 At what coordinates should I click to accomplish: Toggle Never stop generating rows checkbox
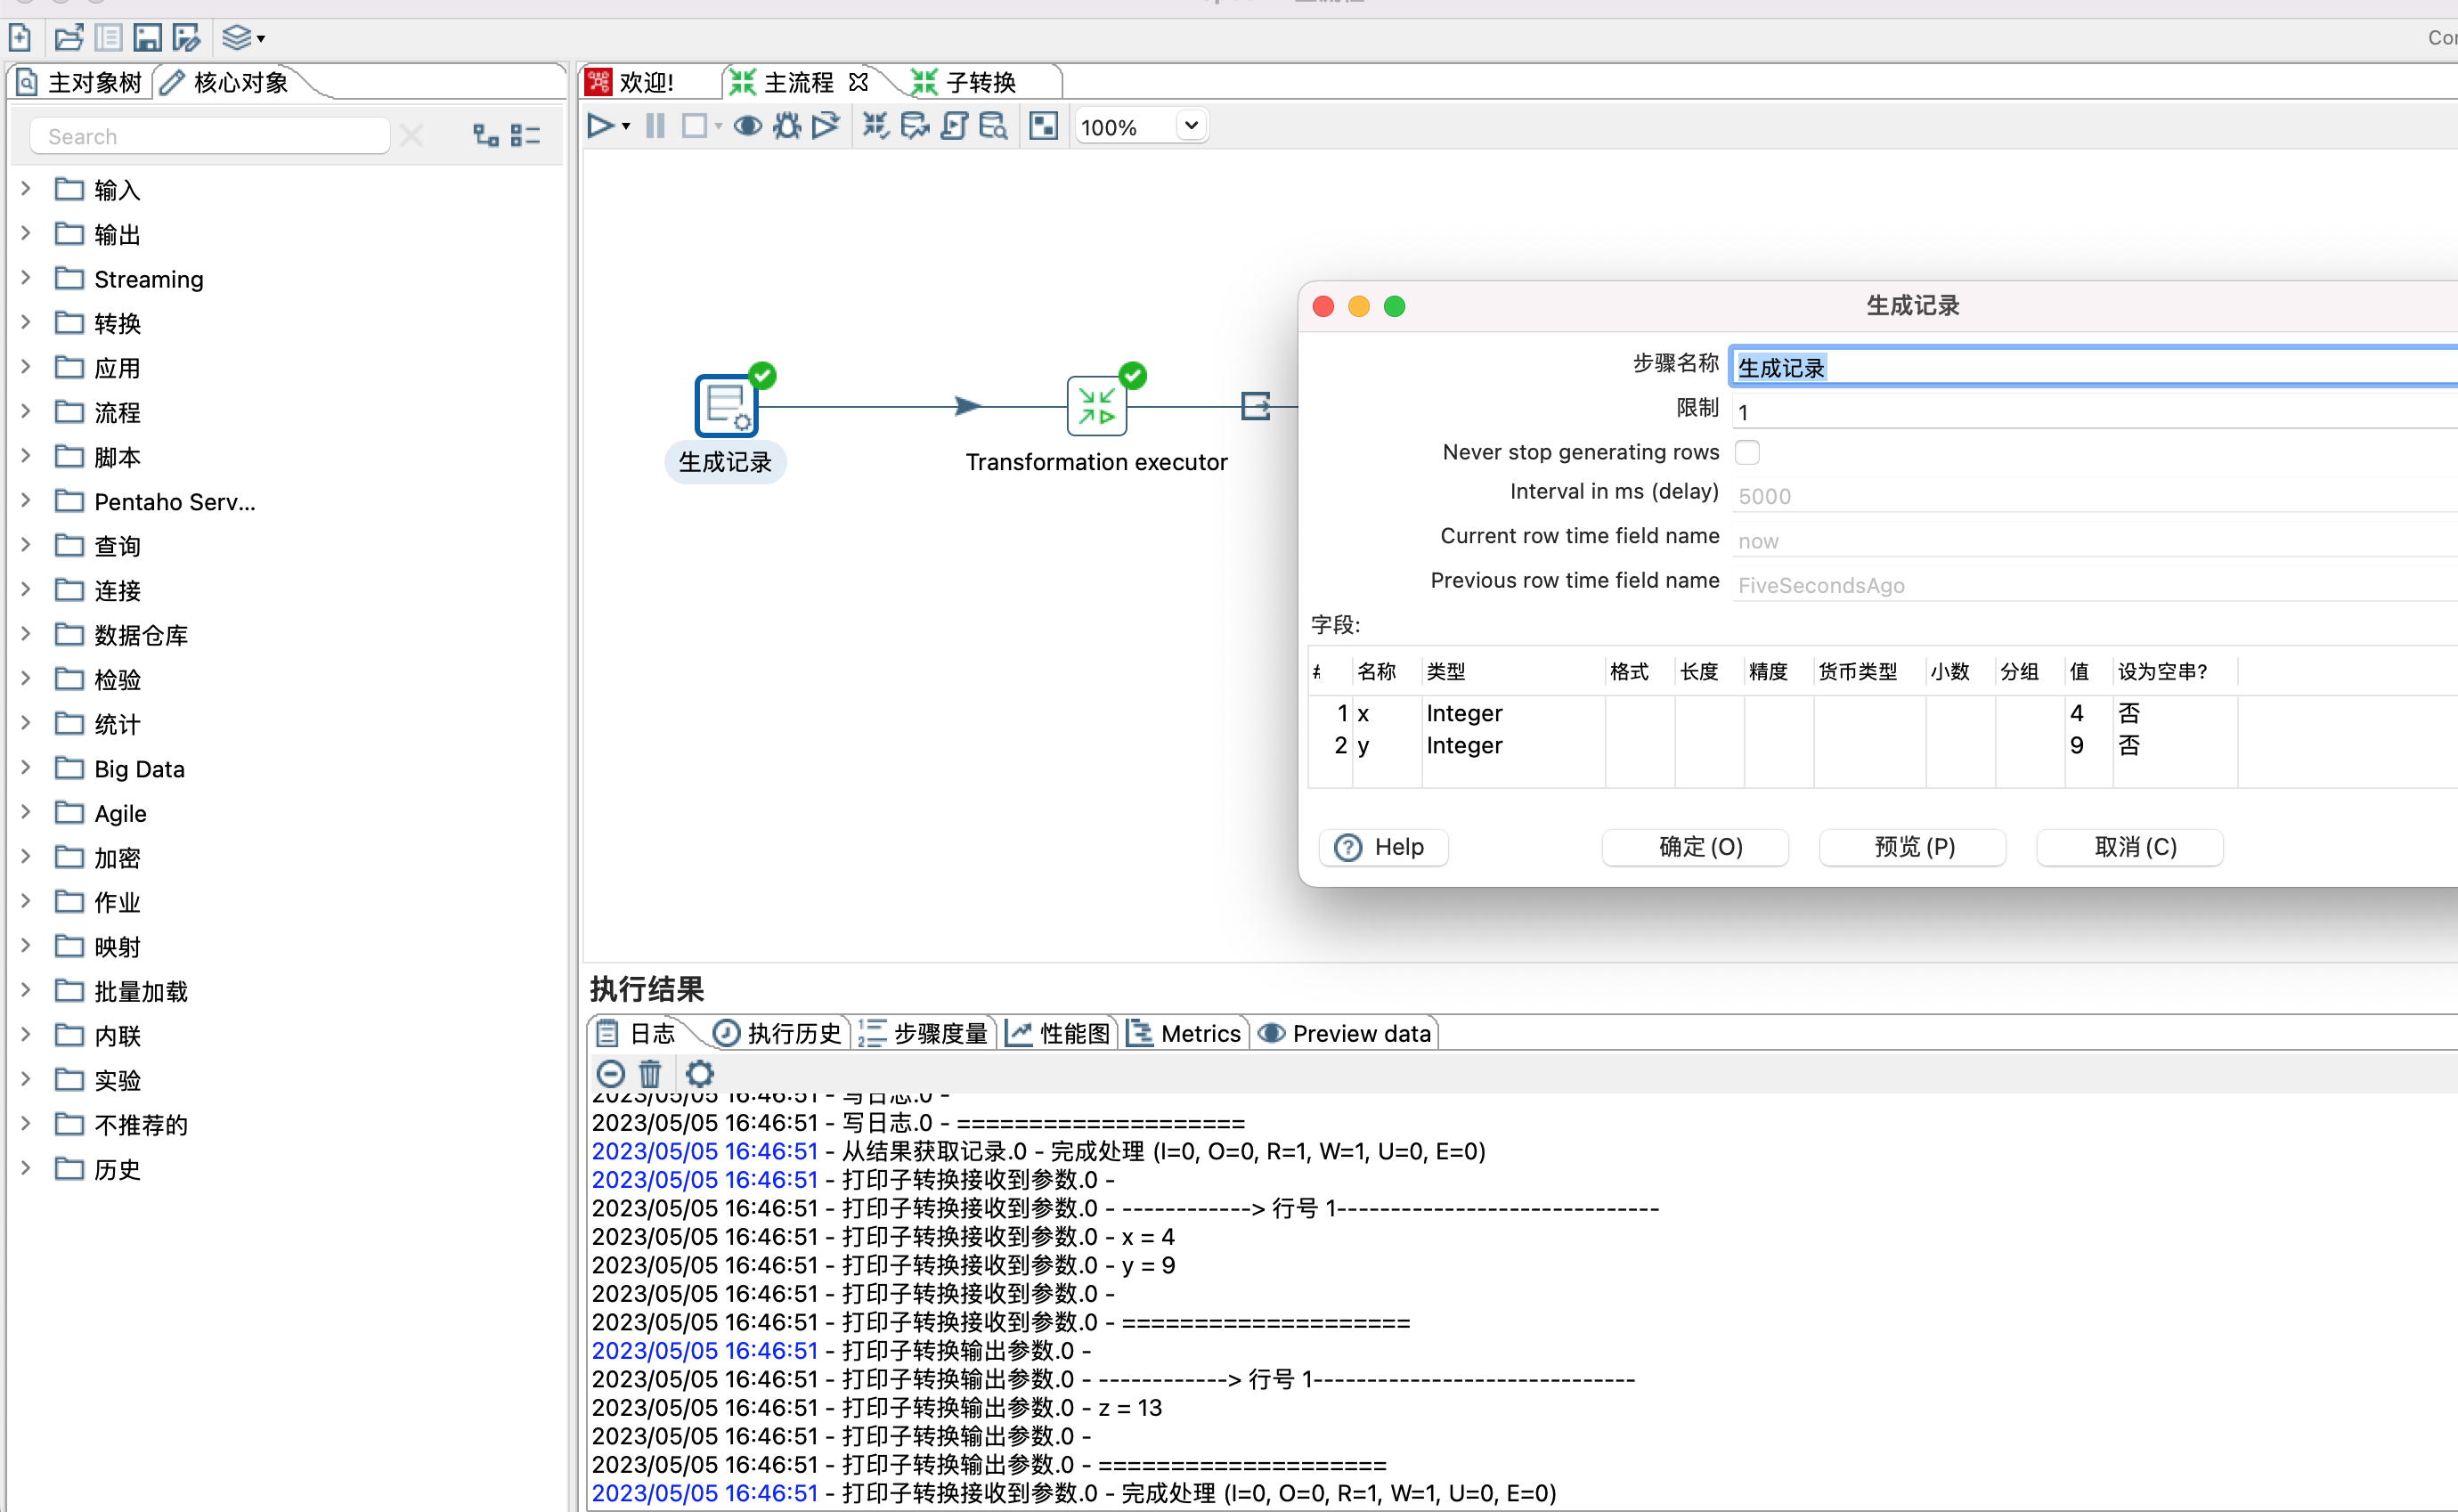pos(1747,452)
